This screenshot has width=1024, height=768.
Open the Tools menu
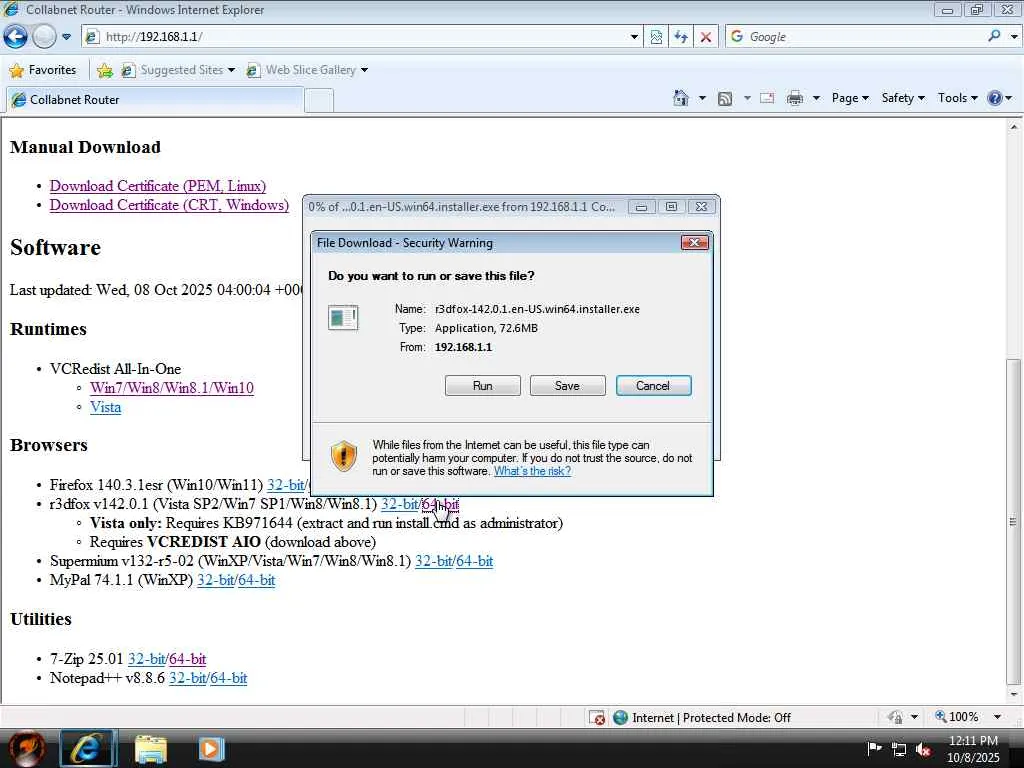[957, 98]
